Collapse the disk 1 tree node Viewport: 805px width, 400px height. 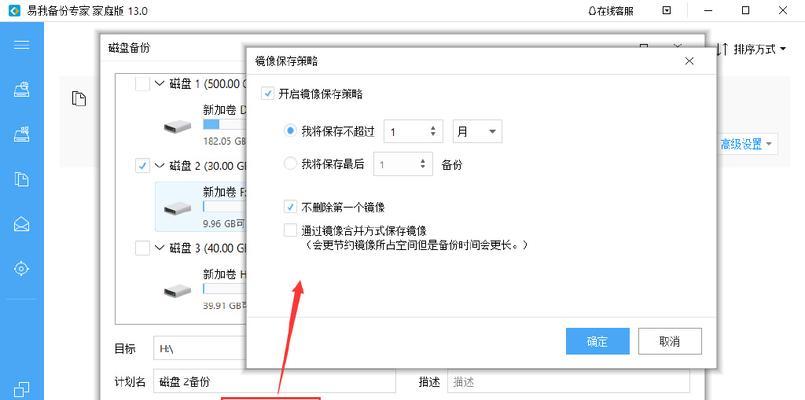pyautogui.click(x=160, y=84)
